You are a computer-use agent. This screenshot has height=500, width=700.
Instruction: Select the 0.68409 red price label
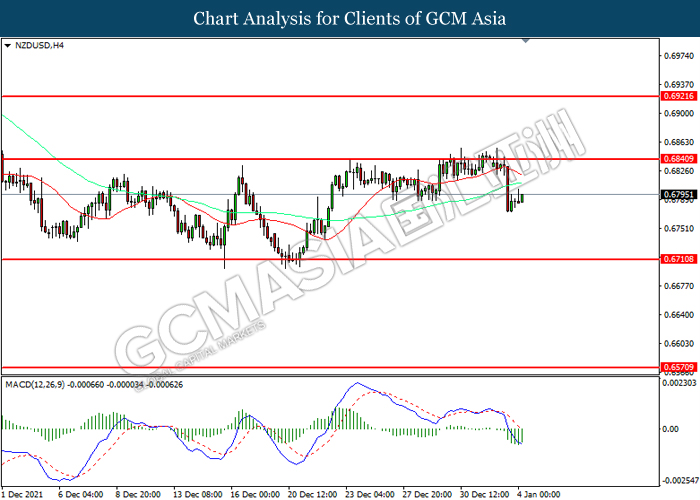[679, 159]
